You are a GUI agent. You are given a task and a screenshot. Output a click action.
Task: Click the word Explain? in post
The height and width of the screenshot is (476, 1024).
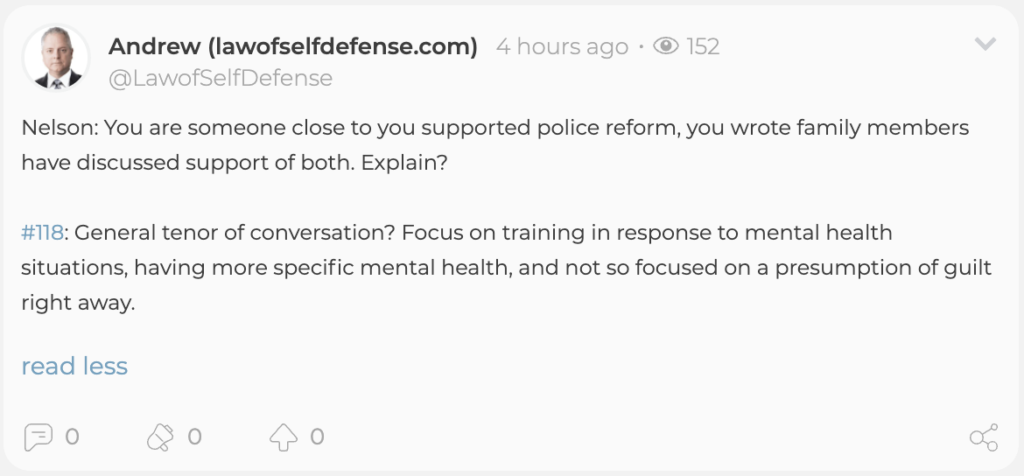pyautogui.click(x=404, y=163)
